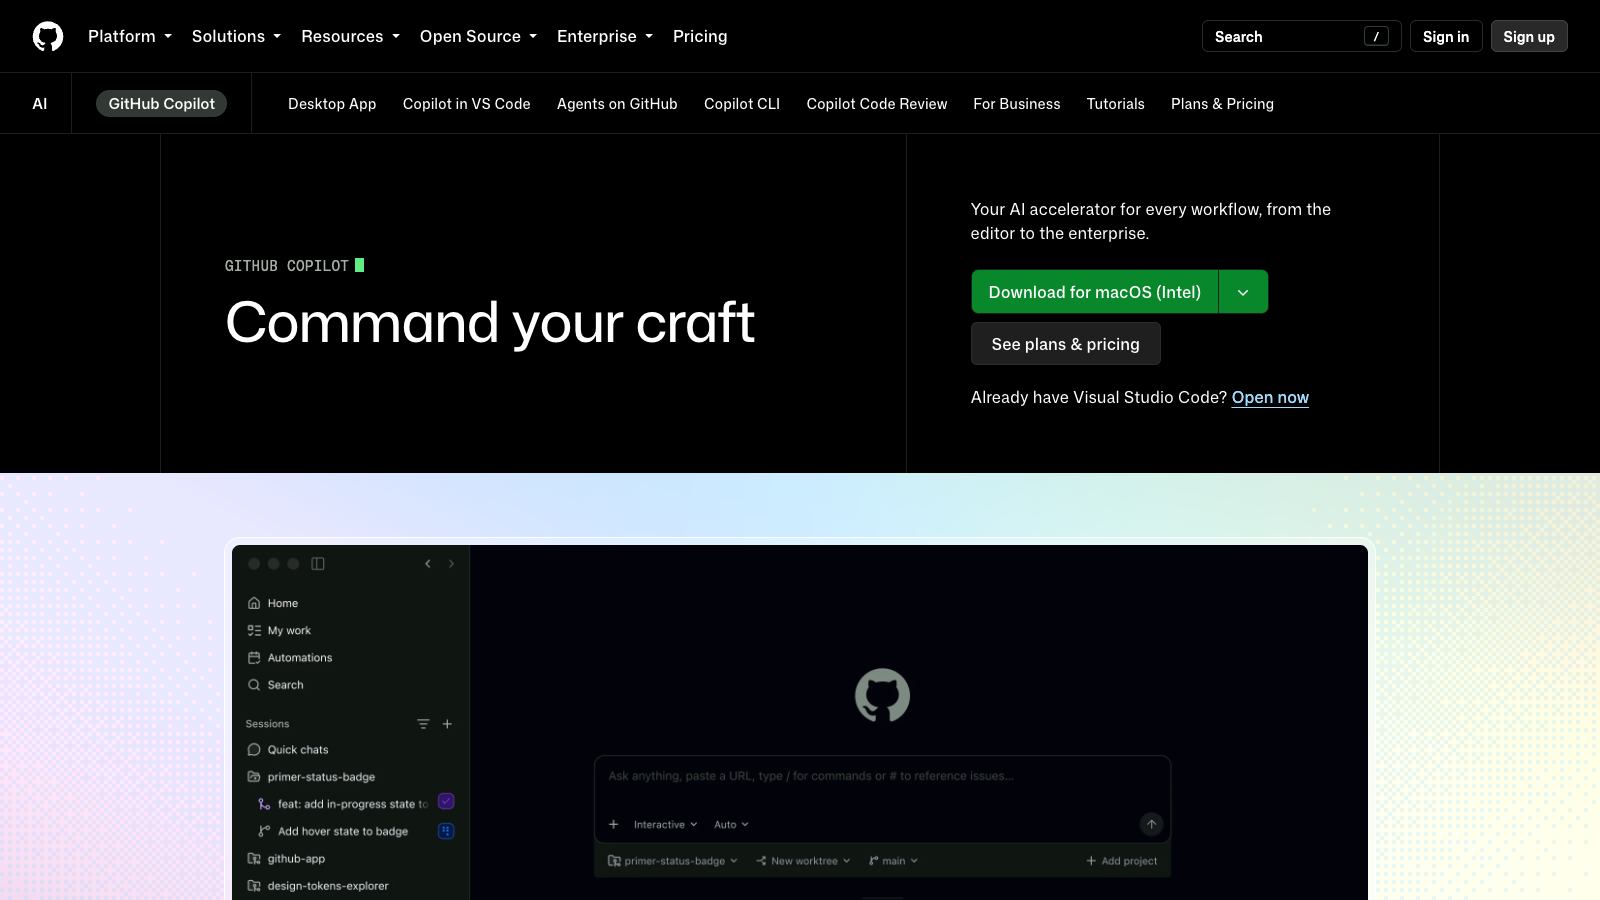Click the plus icon in the chat box

pos(614,825)
